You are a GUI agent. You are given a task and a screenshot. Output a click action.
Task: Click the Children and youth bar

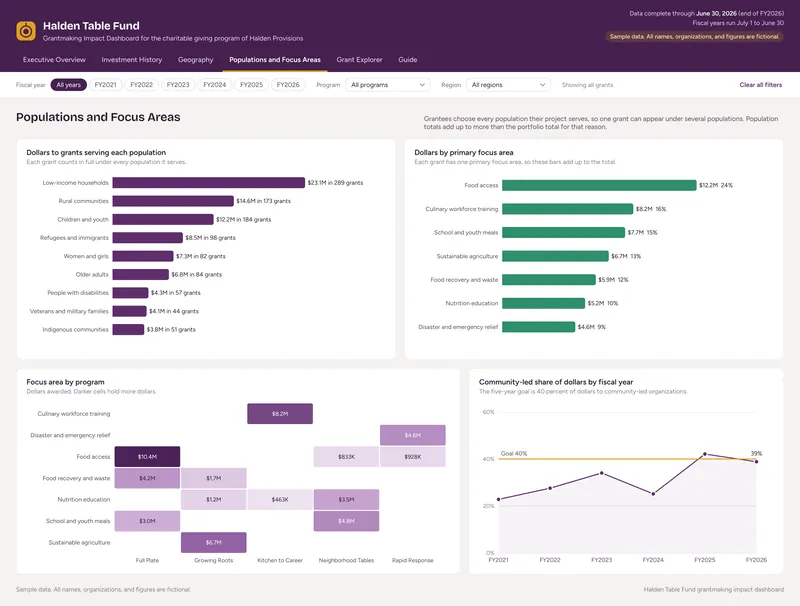pos(163,219)
